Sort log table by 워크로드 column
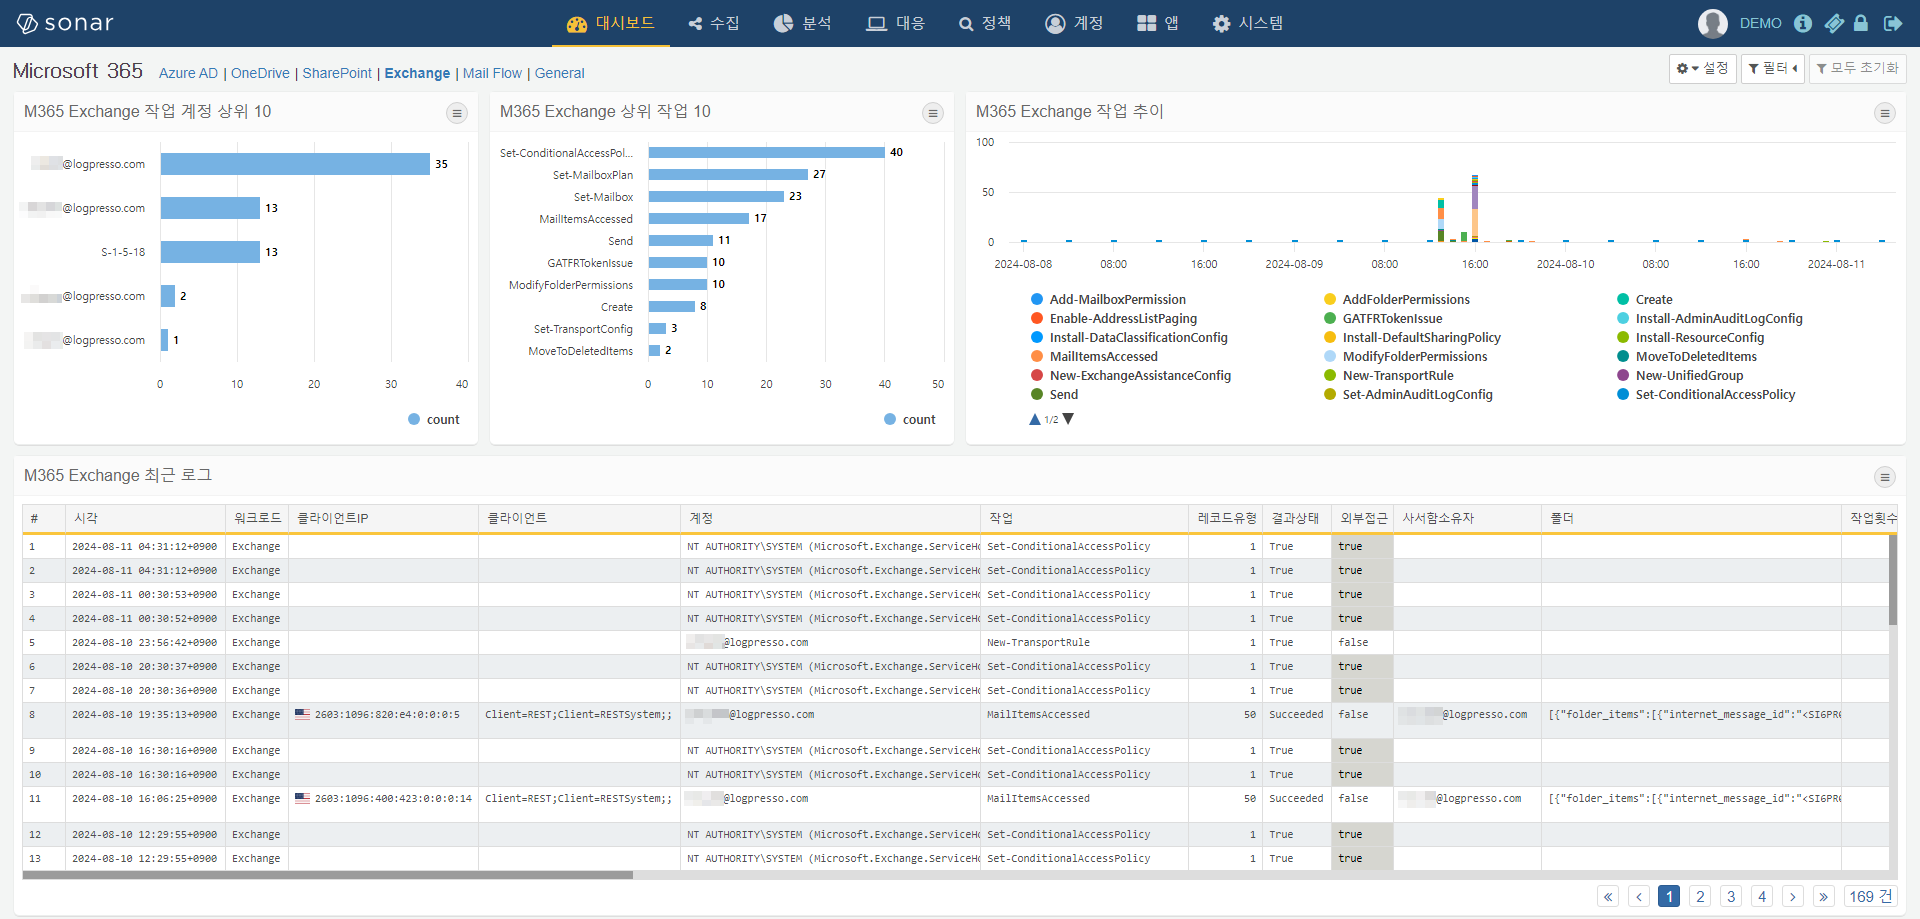This screenshot has width=1920, height=919. (257, 518)
